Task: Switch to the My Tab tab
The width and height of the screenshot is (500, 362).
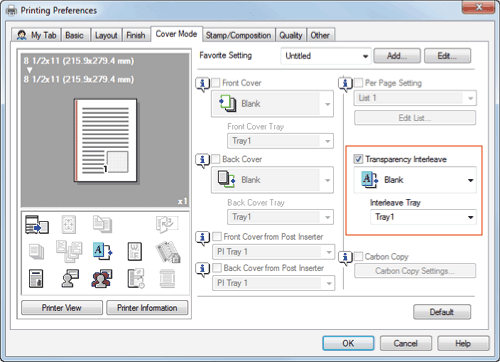Action: click(36, 35)
